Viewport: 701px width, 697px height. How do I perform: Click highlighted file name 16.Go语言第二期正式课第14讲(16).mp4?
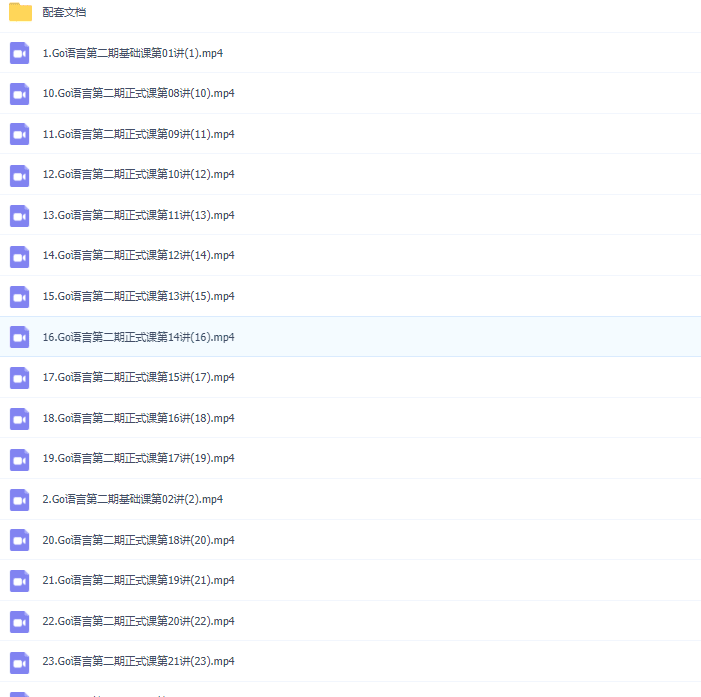tap(138, 337)
